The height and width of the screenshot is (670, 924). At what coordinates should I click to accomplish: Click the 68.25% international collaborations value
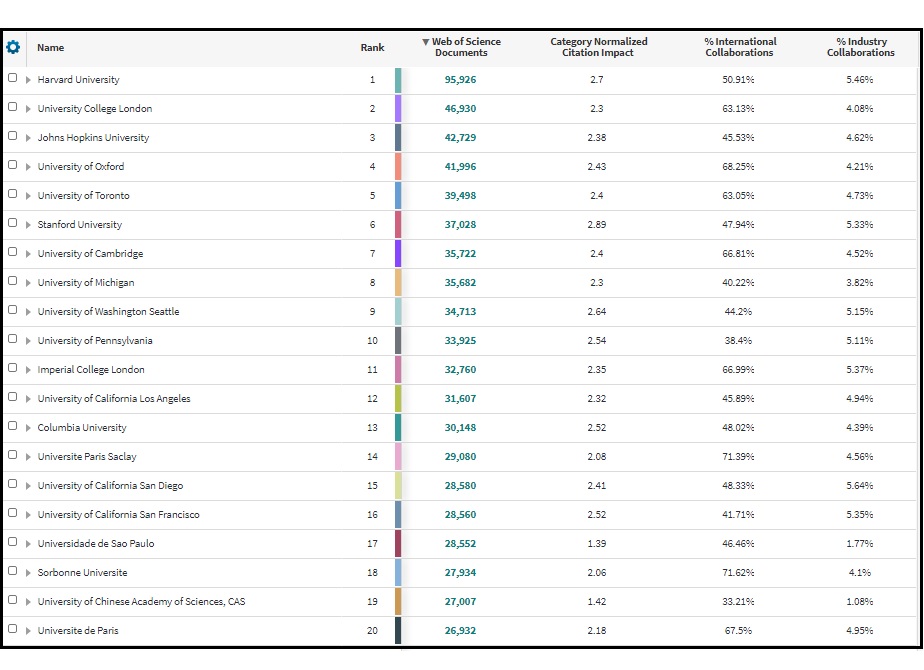pyautogui.click(x=738, y=167)
